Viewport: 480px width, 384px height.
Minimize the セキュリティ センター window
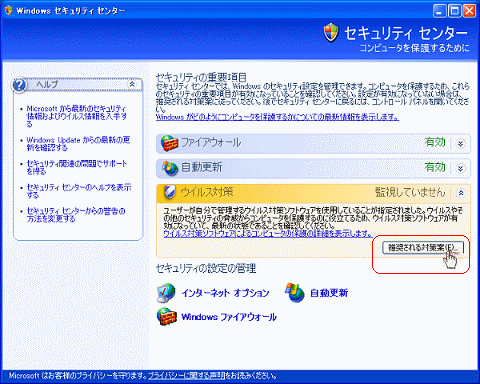click(439, 11)
